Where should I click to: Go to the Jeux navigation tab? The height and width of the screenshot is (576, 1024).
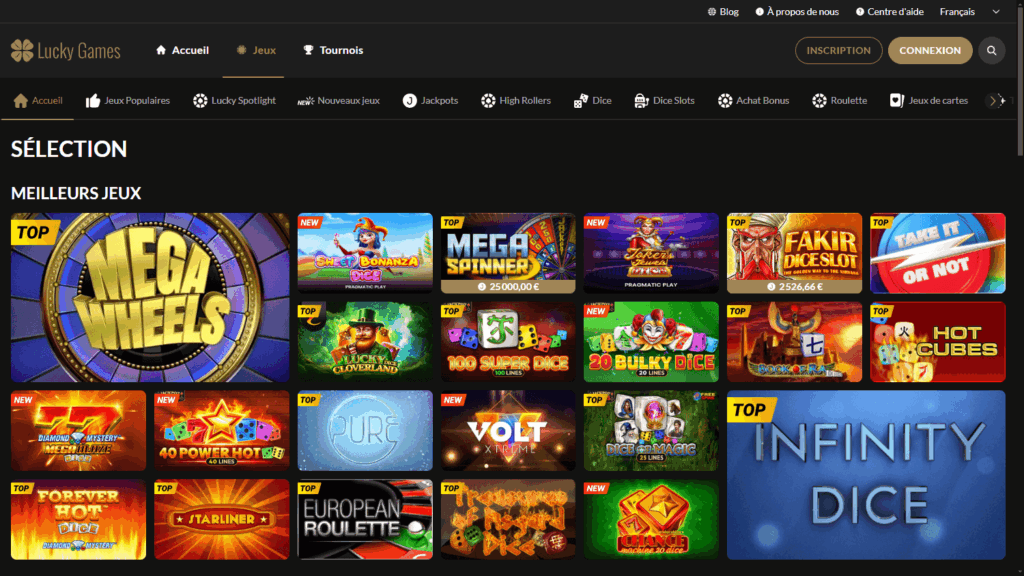(256, 50)
